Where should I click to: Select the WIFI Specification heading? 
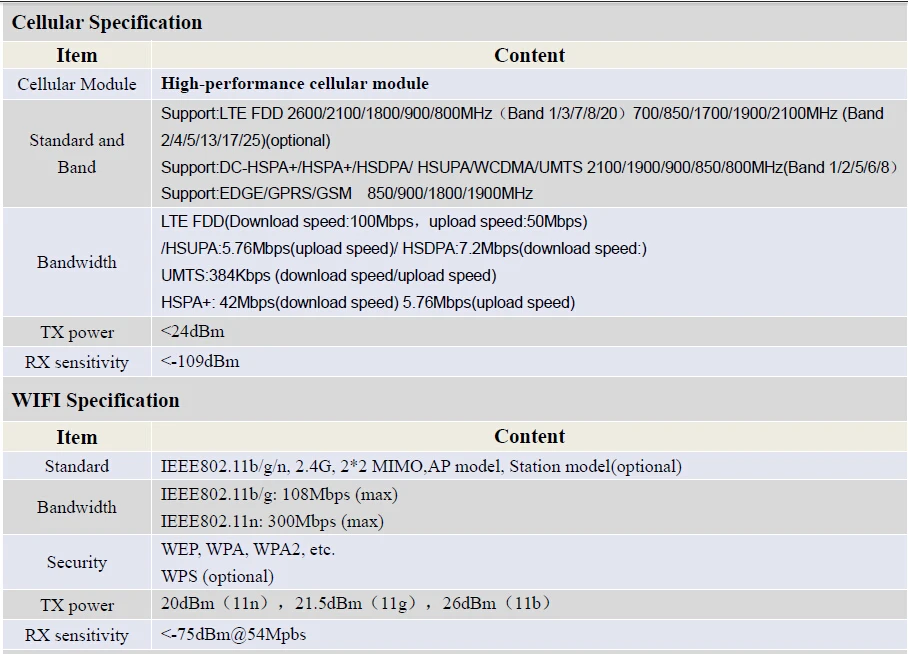coord(96,400)
